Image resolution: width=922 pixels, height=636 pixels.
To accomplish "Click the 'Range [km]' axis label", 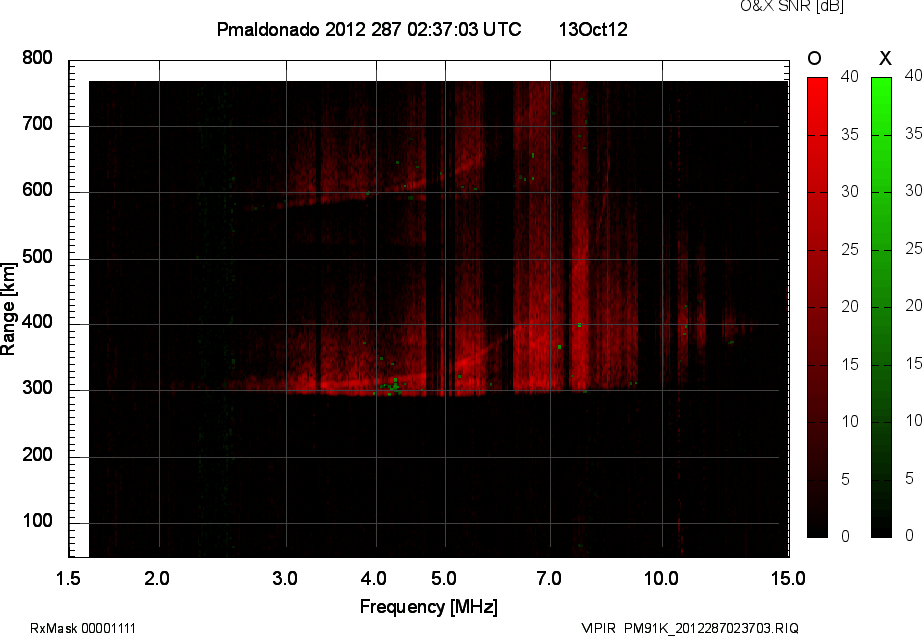I will pyautogui.click(x=8, y=309).
